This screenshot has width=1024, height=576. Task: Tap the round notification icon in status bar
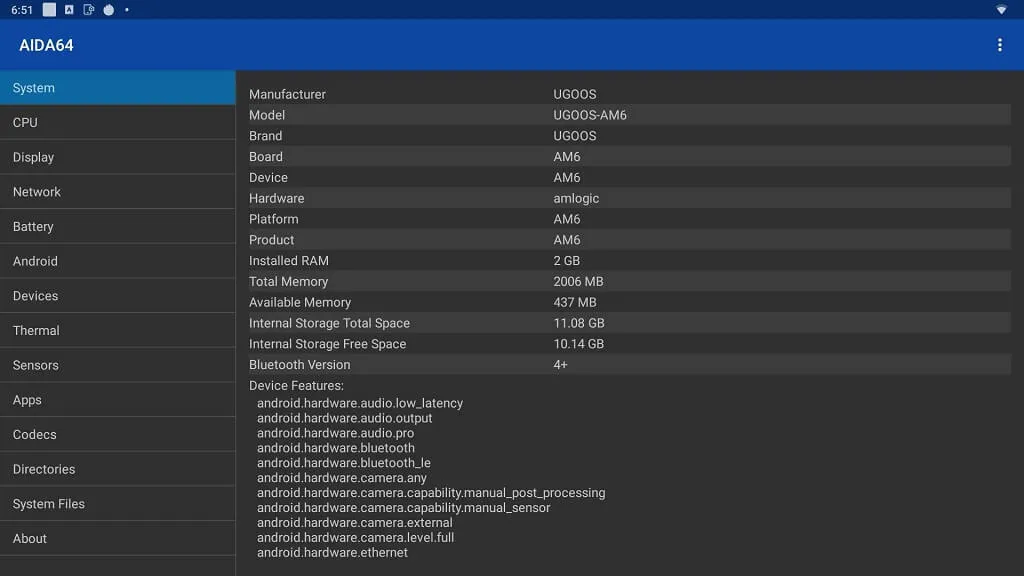[x=108, y=10]
